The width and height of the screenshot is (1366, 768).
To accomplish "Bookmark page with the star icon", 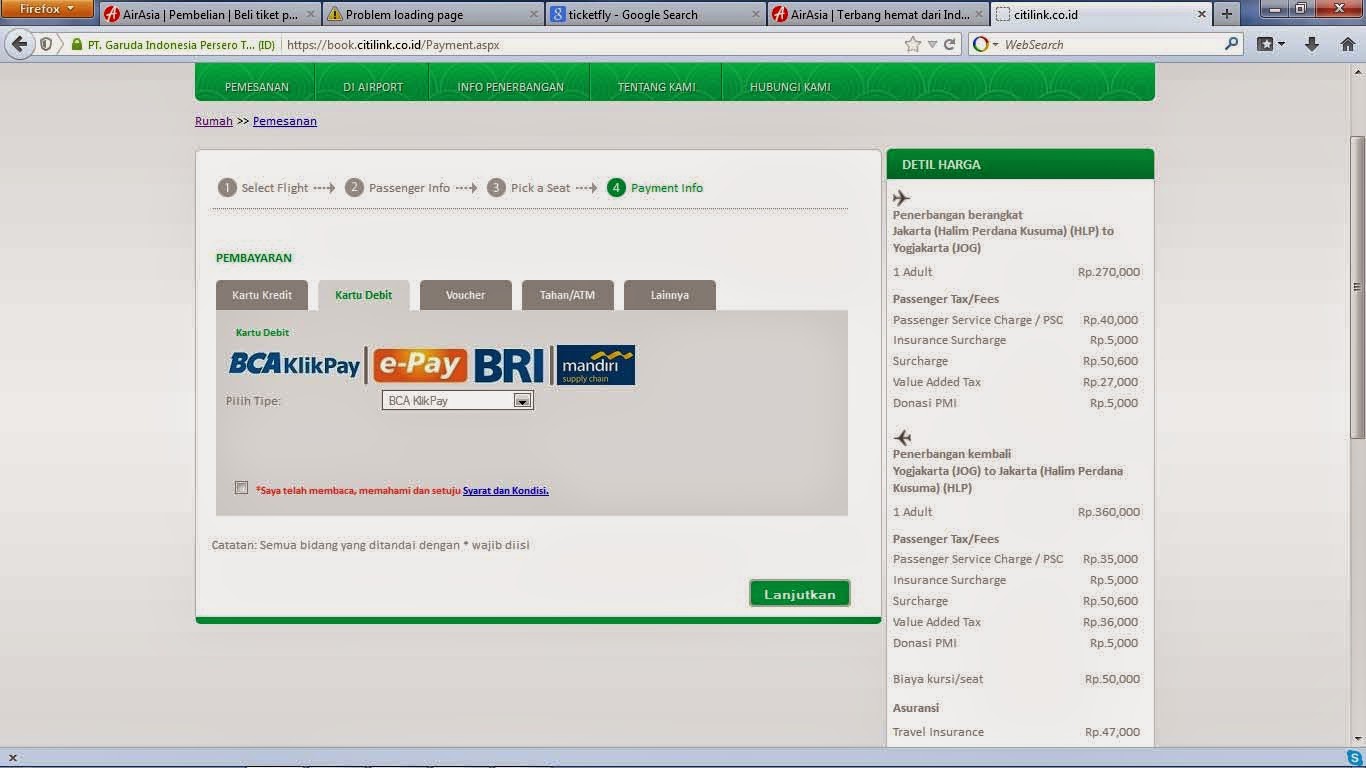I will click(x=912, y=44).
